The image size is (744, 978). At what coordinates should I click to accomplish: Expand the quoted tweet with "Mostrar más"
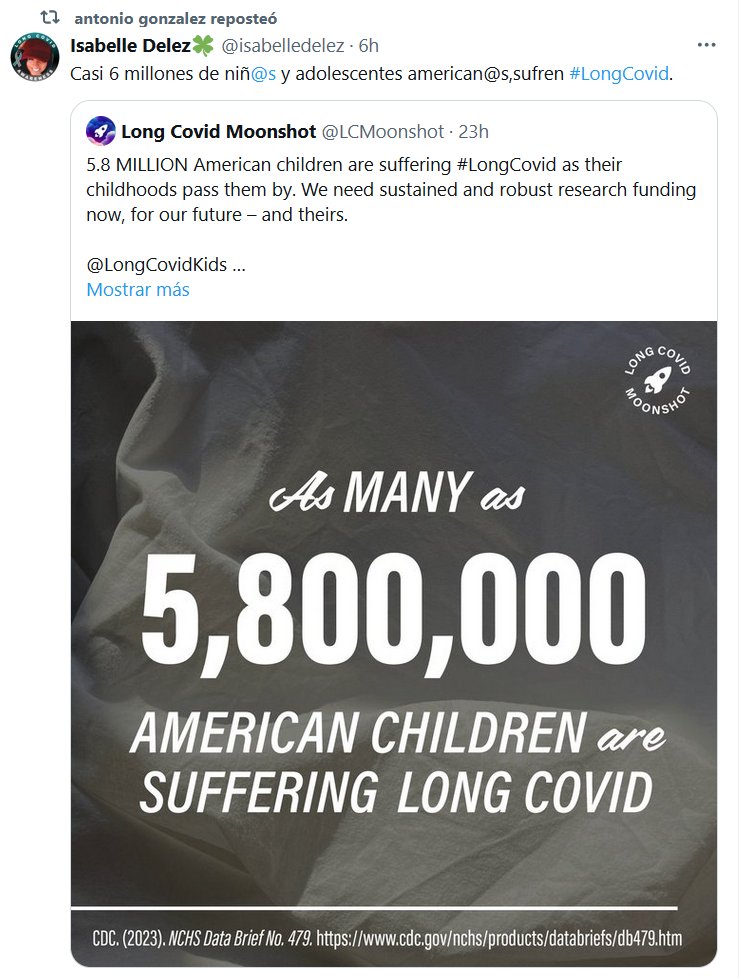point(138,290)
